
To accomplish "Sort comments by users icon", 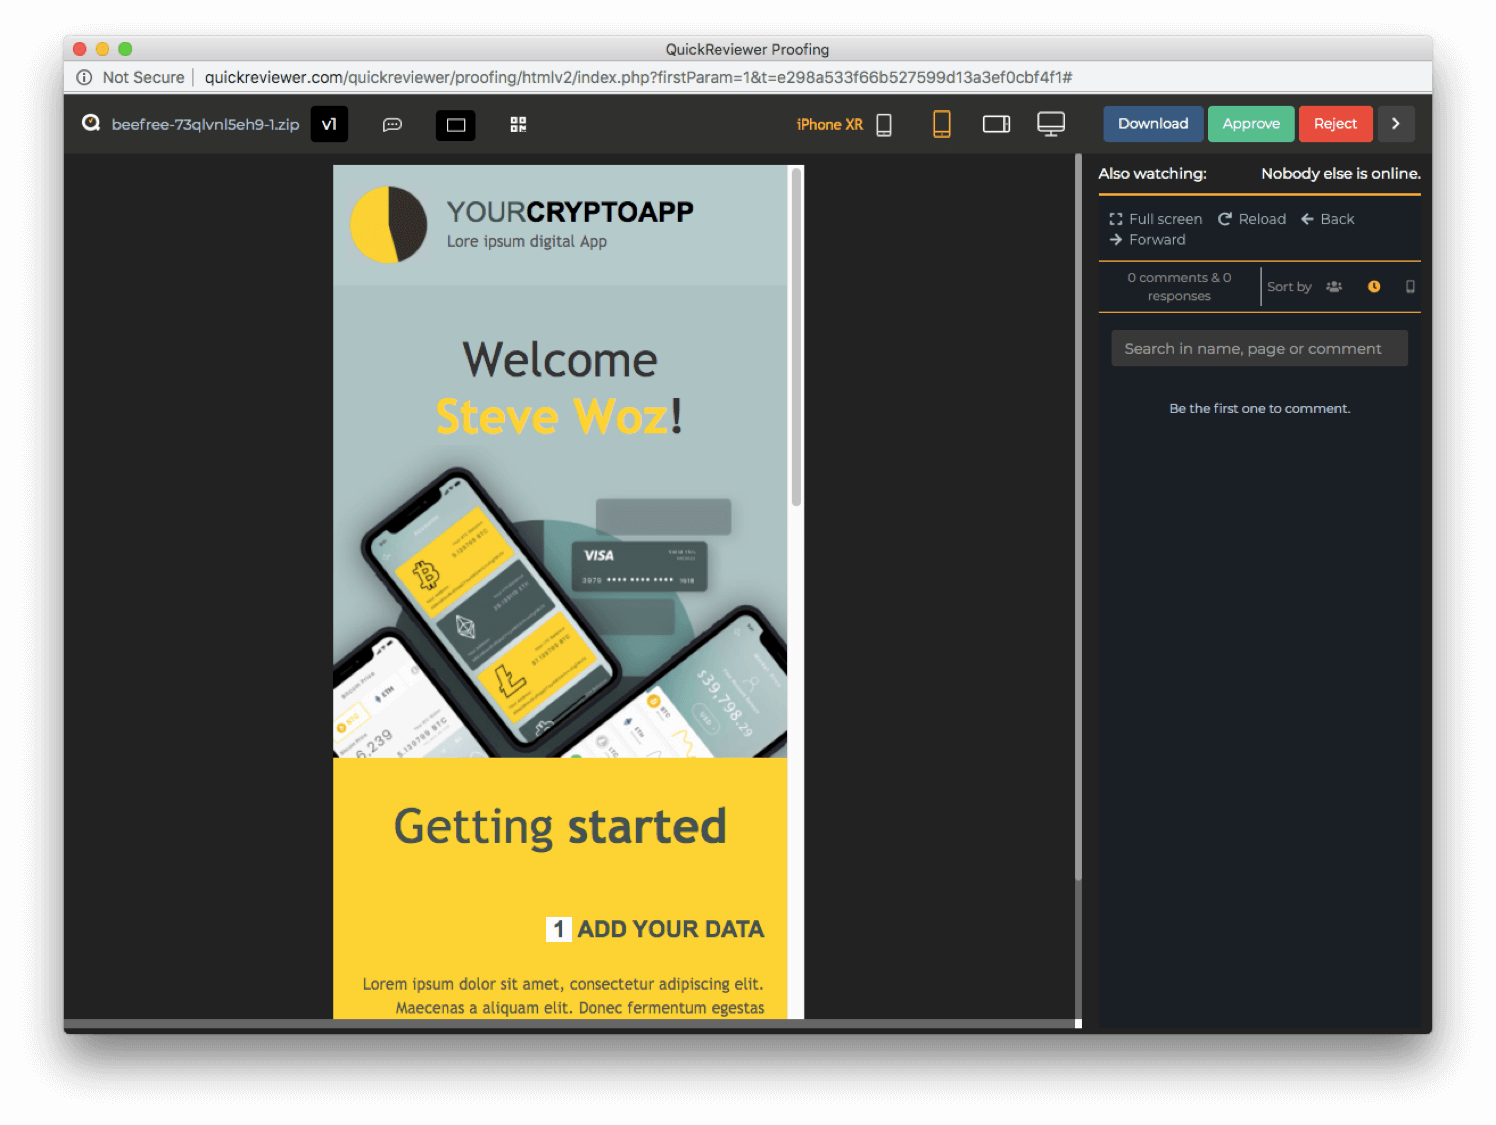I will click(1334, 287).
